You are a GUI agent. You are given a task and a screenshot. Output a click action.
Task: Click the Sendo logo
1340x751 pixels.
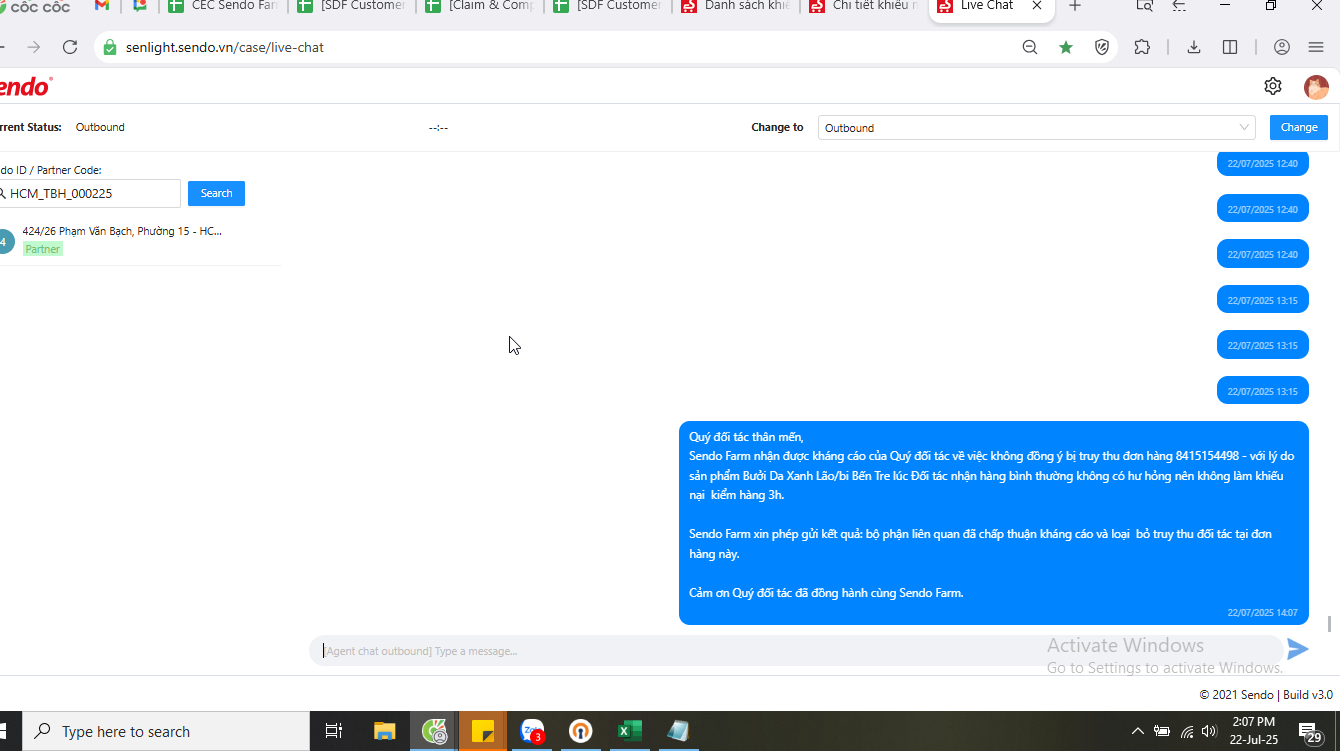[24, 87]
